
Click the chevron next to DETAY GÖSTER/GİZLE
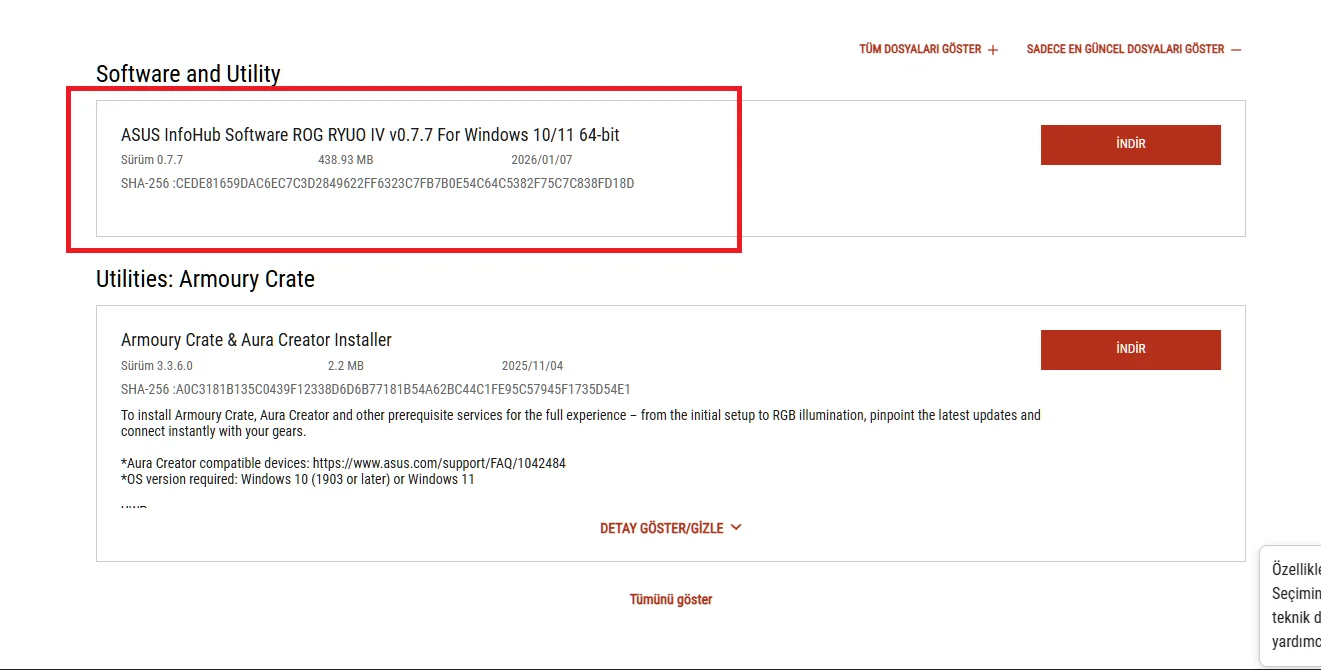click(736, 527)
